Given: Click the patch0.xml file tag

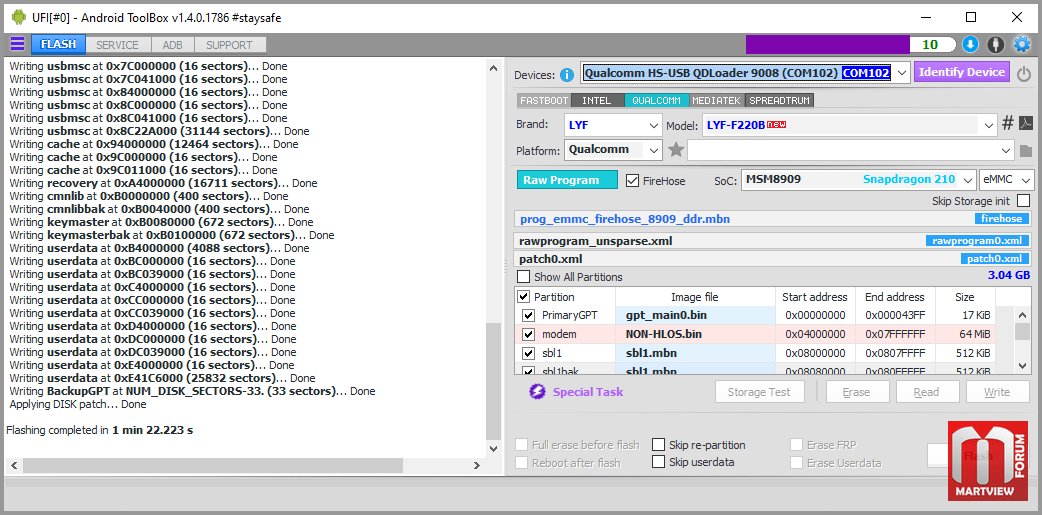Looking at the screenshot, I should [995, 258].
